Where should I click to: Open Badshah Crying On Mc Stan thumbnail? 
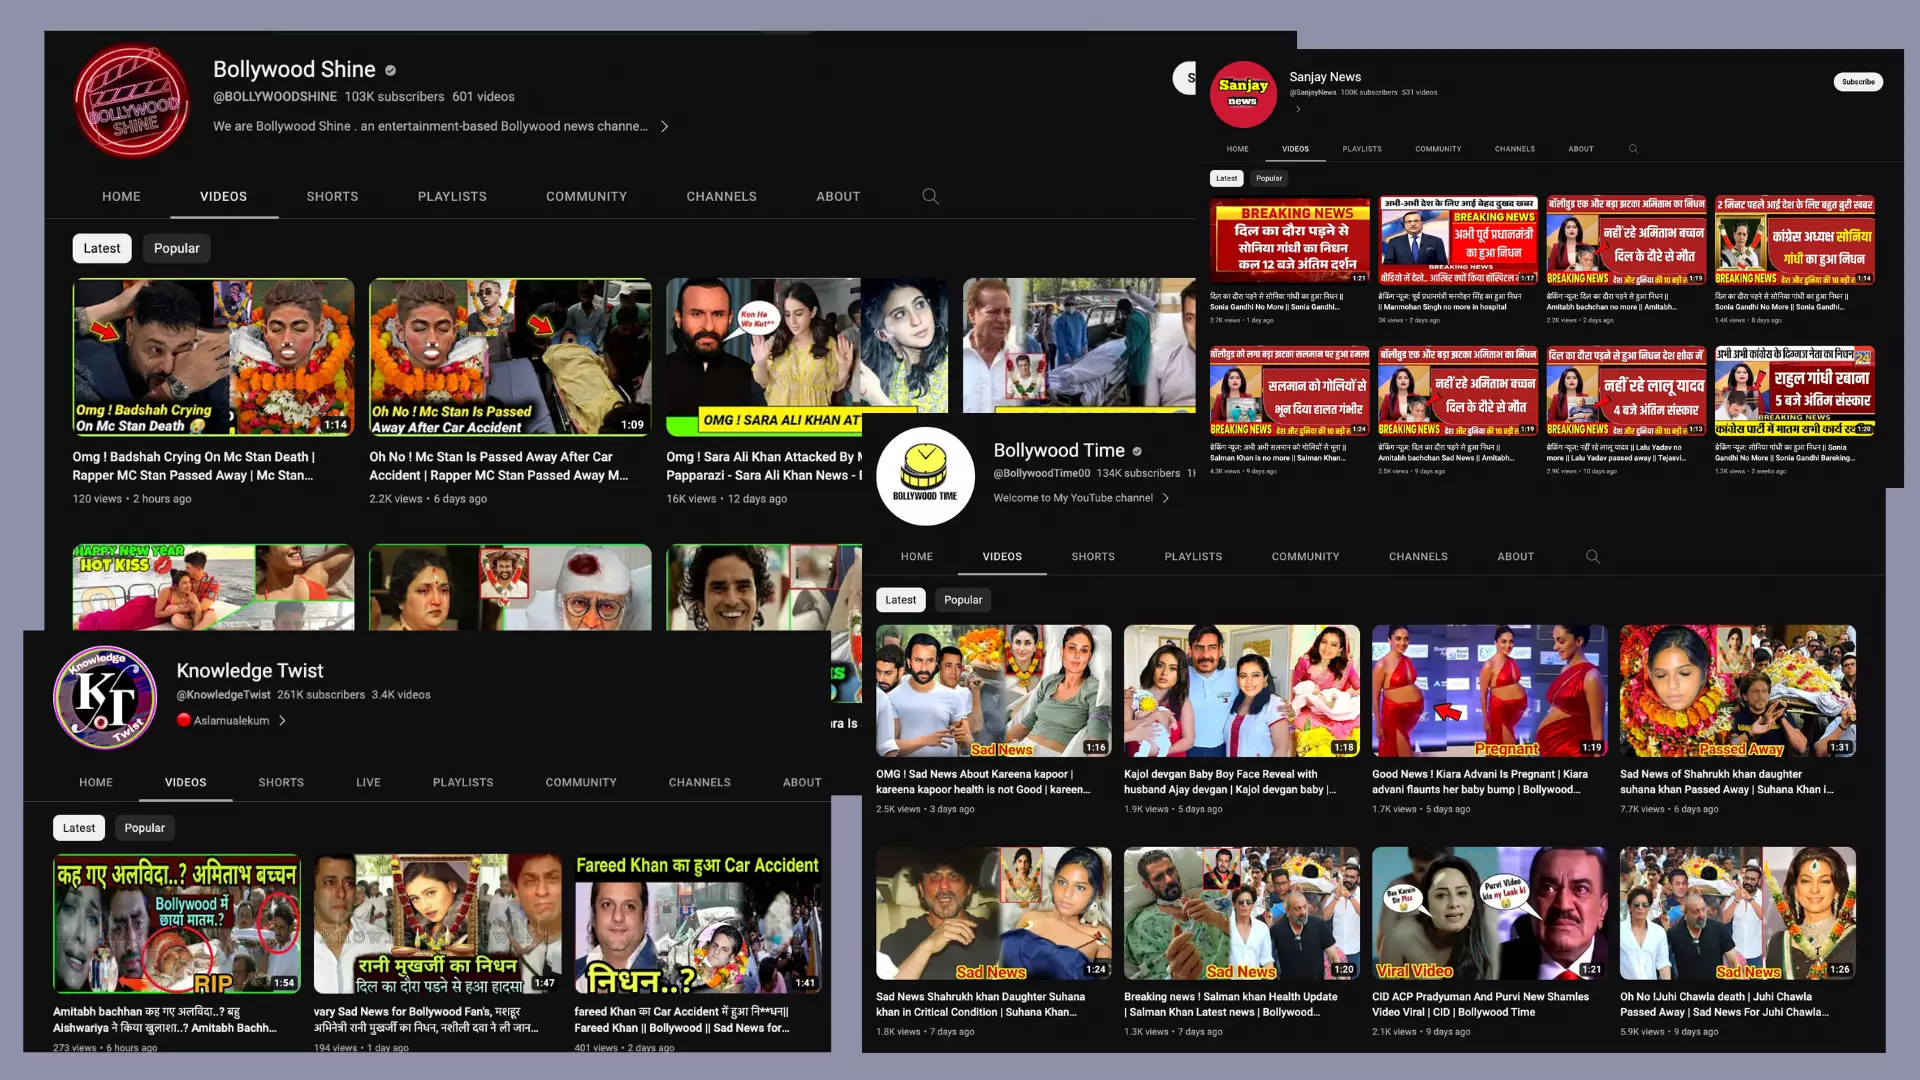(x=213, y=357)
